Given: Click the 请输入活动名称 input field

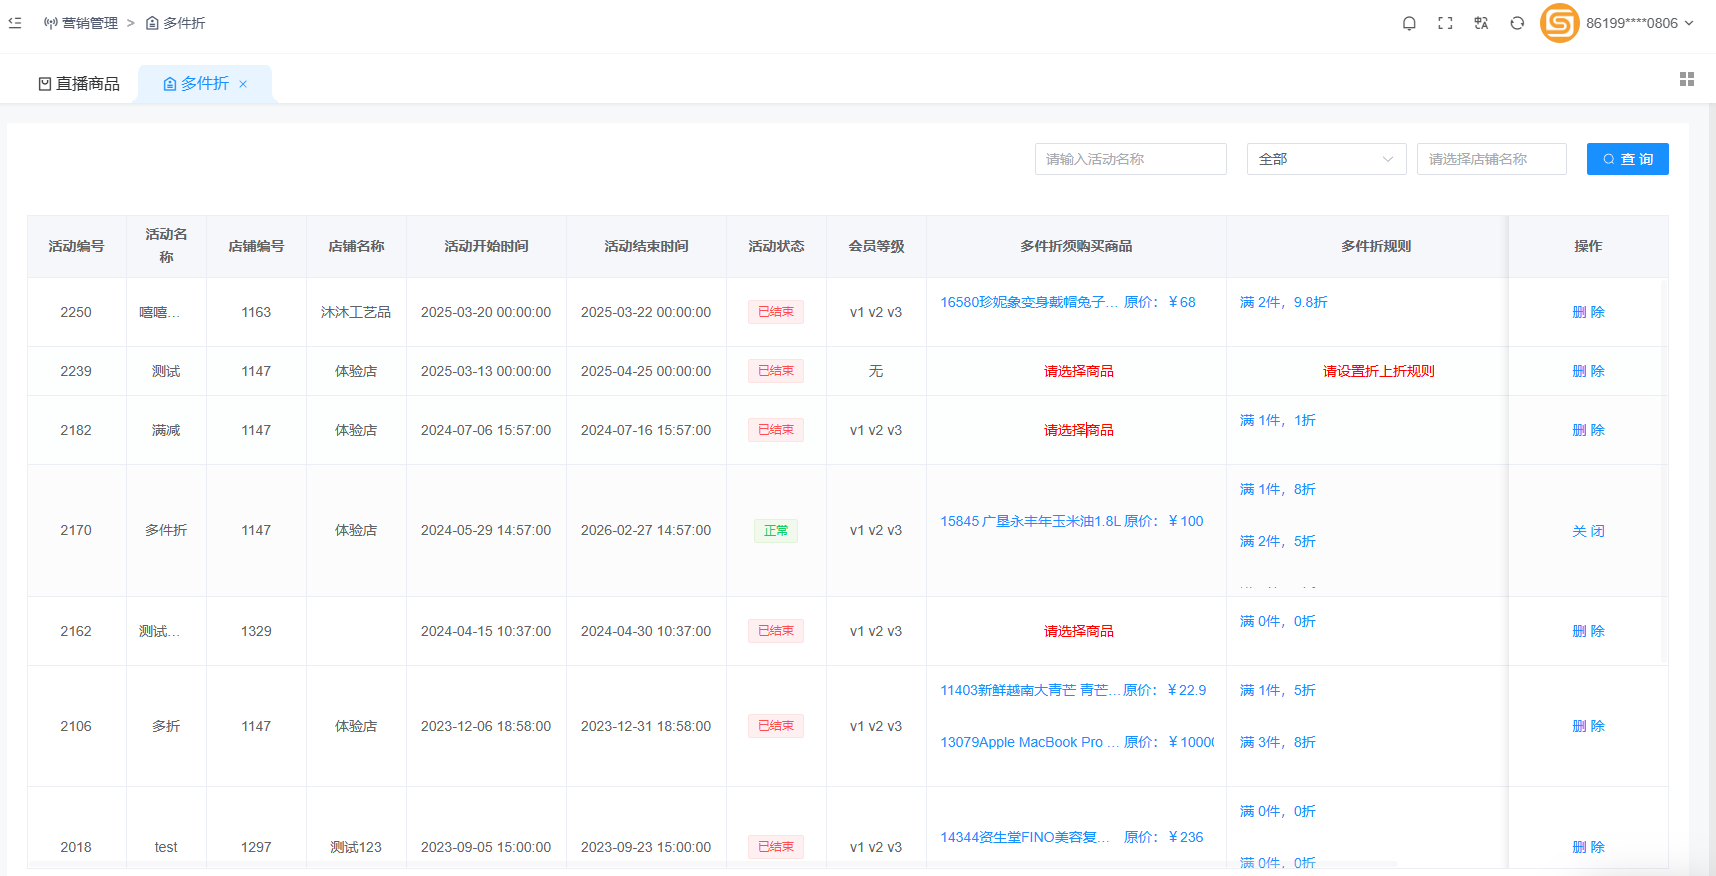Looking at the screenshot, I should click(1130, 159).
